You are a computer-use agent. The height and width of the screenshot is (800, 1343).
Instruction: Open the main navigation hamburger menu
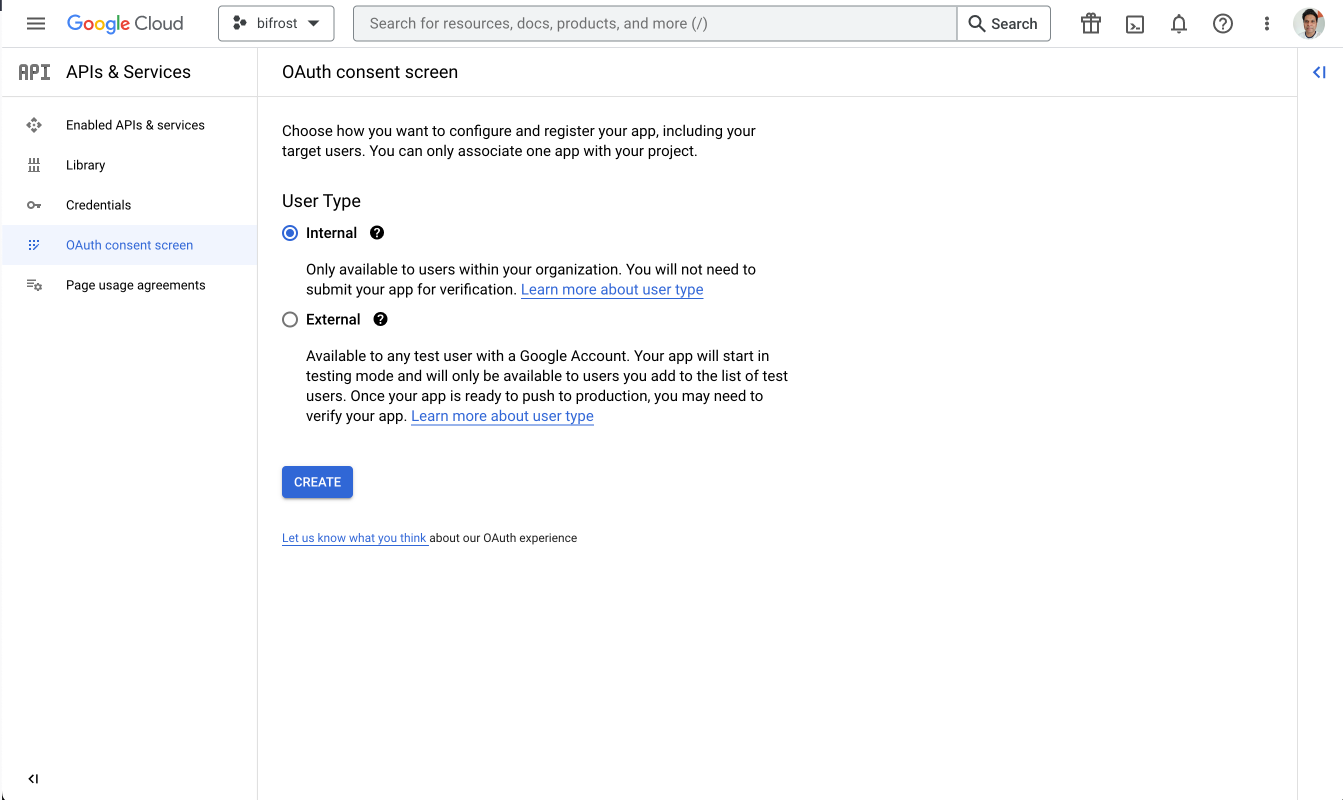pyautogui.click(x=36, y=24)
